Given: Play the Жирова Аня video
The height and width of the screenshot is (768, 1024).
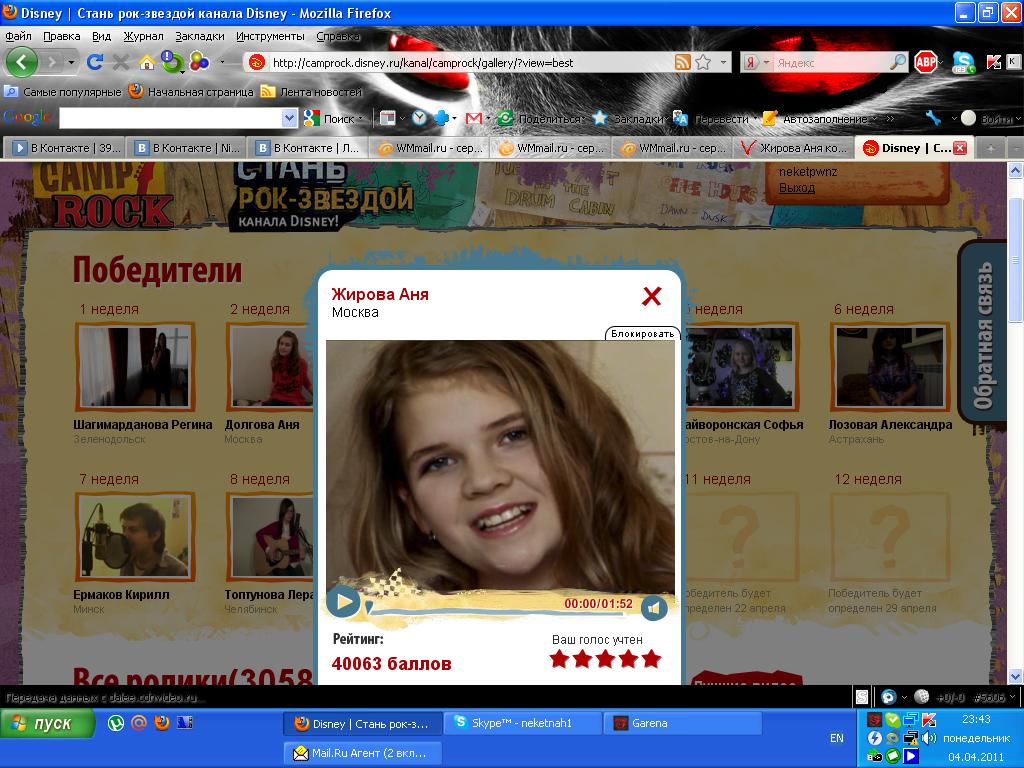Looking at the screenshot, I should pyautogui.click(x=344, y=601).
